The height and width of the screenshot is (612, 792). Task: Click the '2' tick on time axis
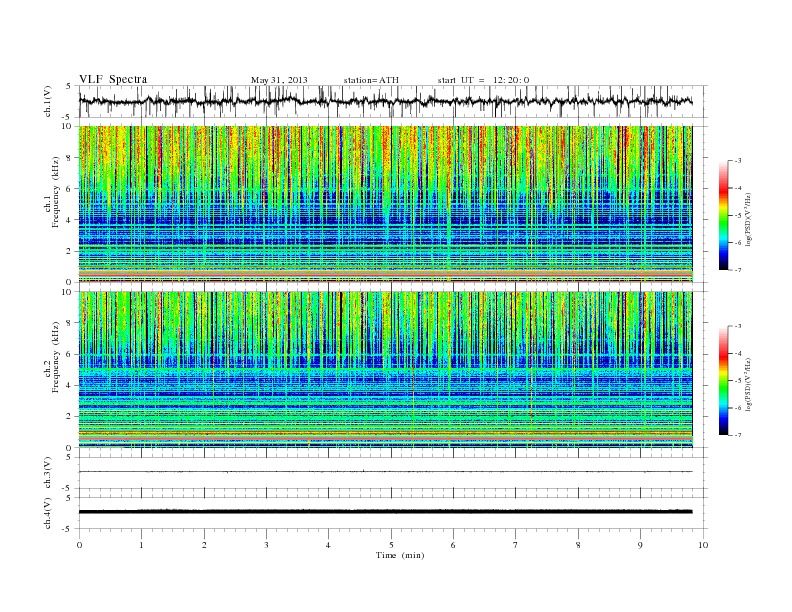[x=204, y=545]
